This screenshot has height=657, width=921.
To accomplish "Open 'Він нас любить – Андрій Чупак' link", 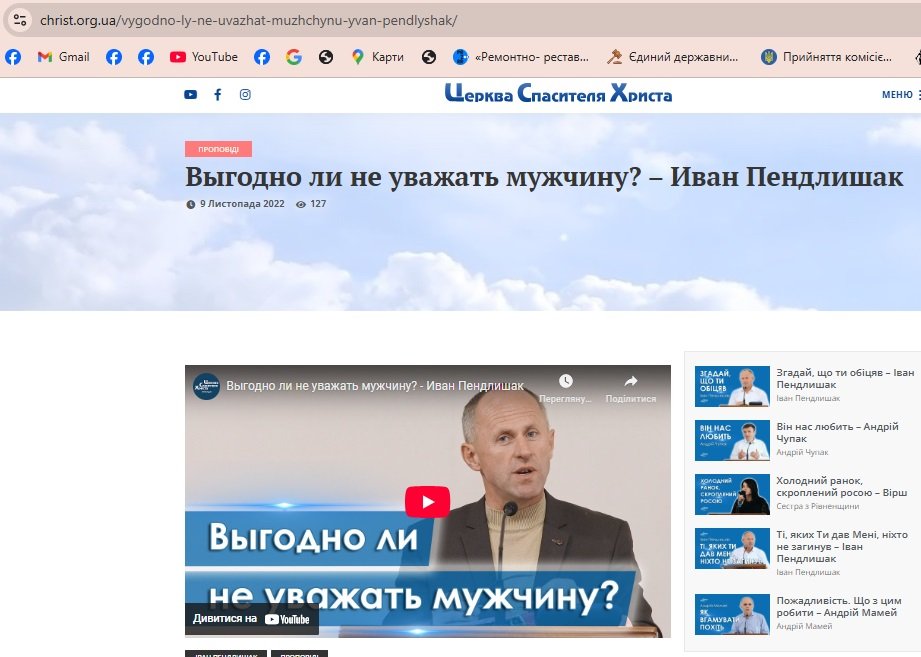I will [x=837, y=433].
